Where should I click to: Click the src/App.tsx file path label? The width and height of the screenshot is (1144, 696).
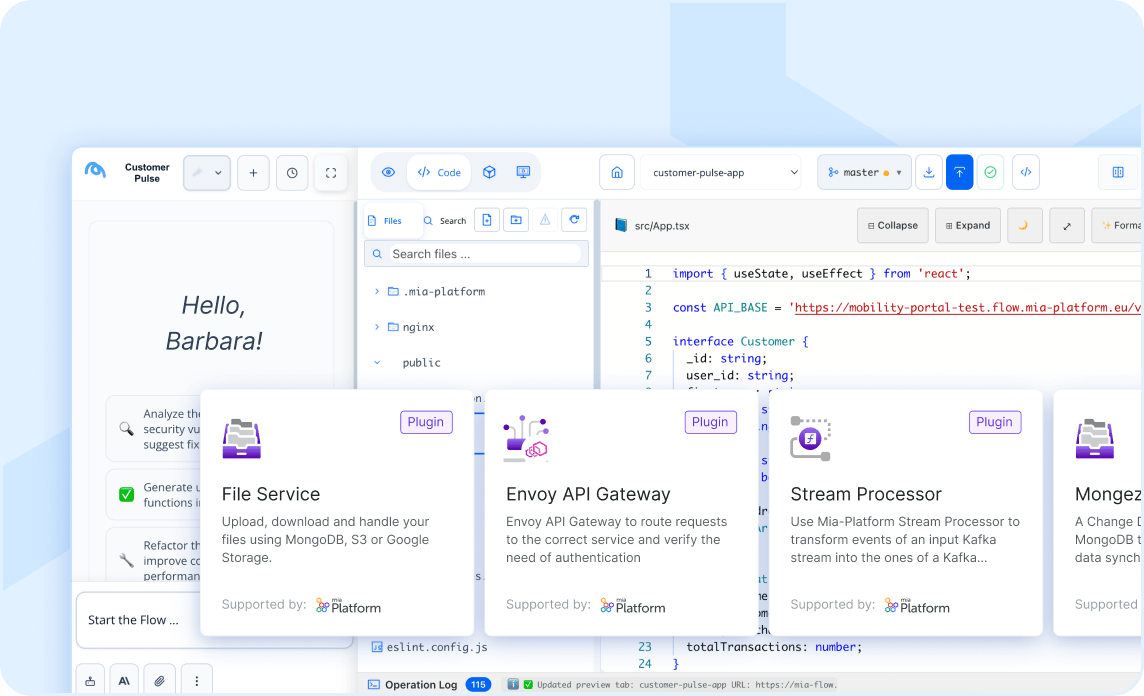pyautogui.click(x=662, y=225)
